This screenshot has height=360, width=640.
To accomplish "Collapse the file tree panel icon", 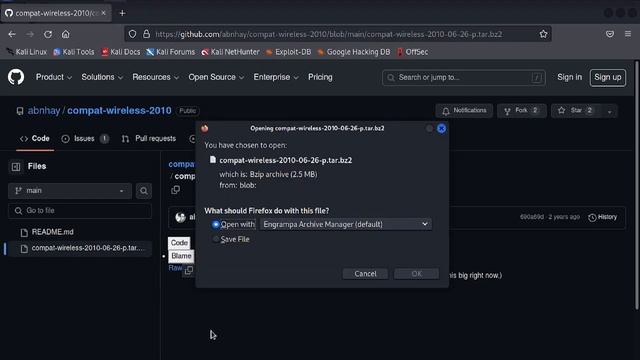I will coord(16,167).
